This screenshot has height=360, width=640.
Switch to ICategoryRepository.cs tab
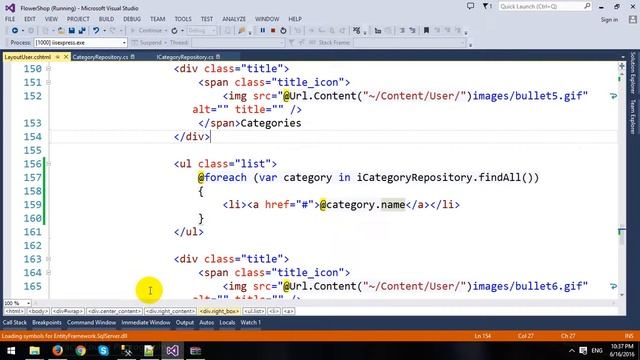coord(185,57)
